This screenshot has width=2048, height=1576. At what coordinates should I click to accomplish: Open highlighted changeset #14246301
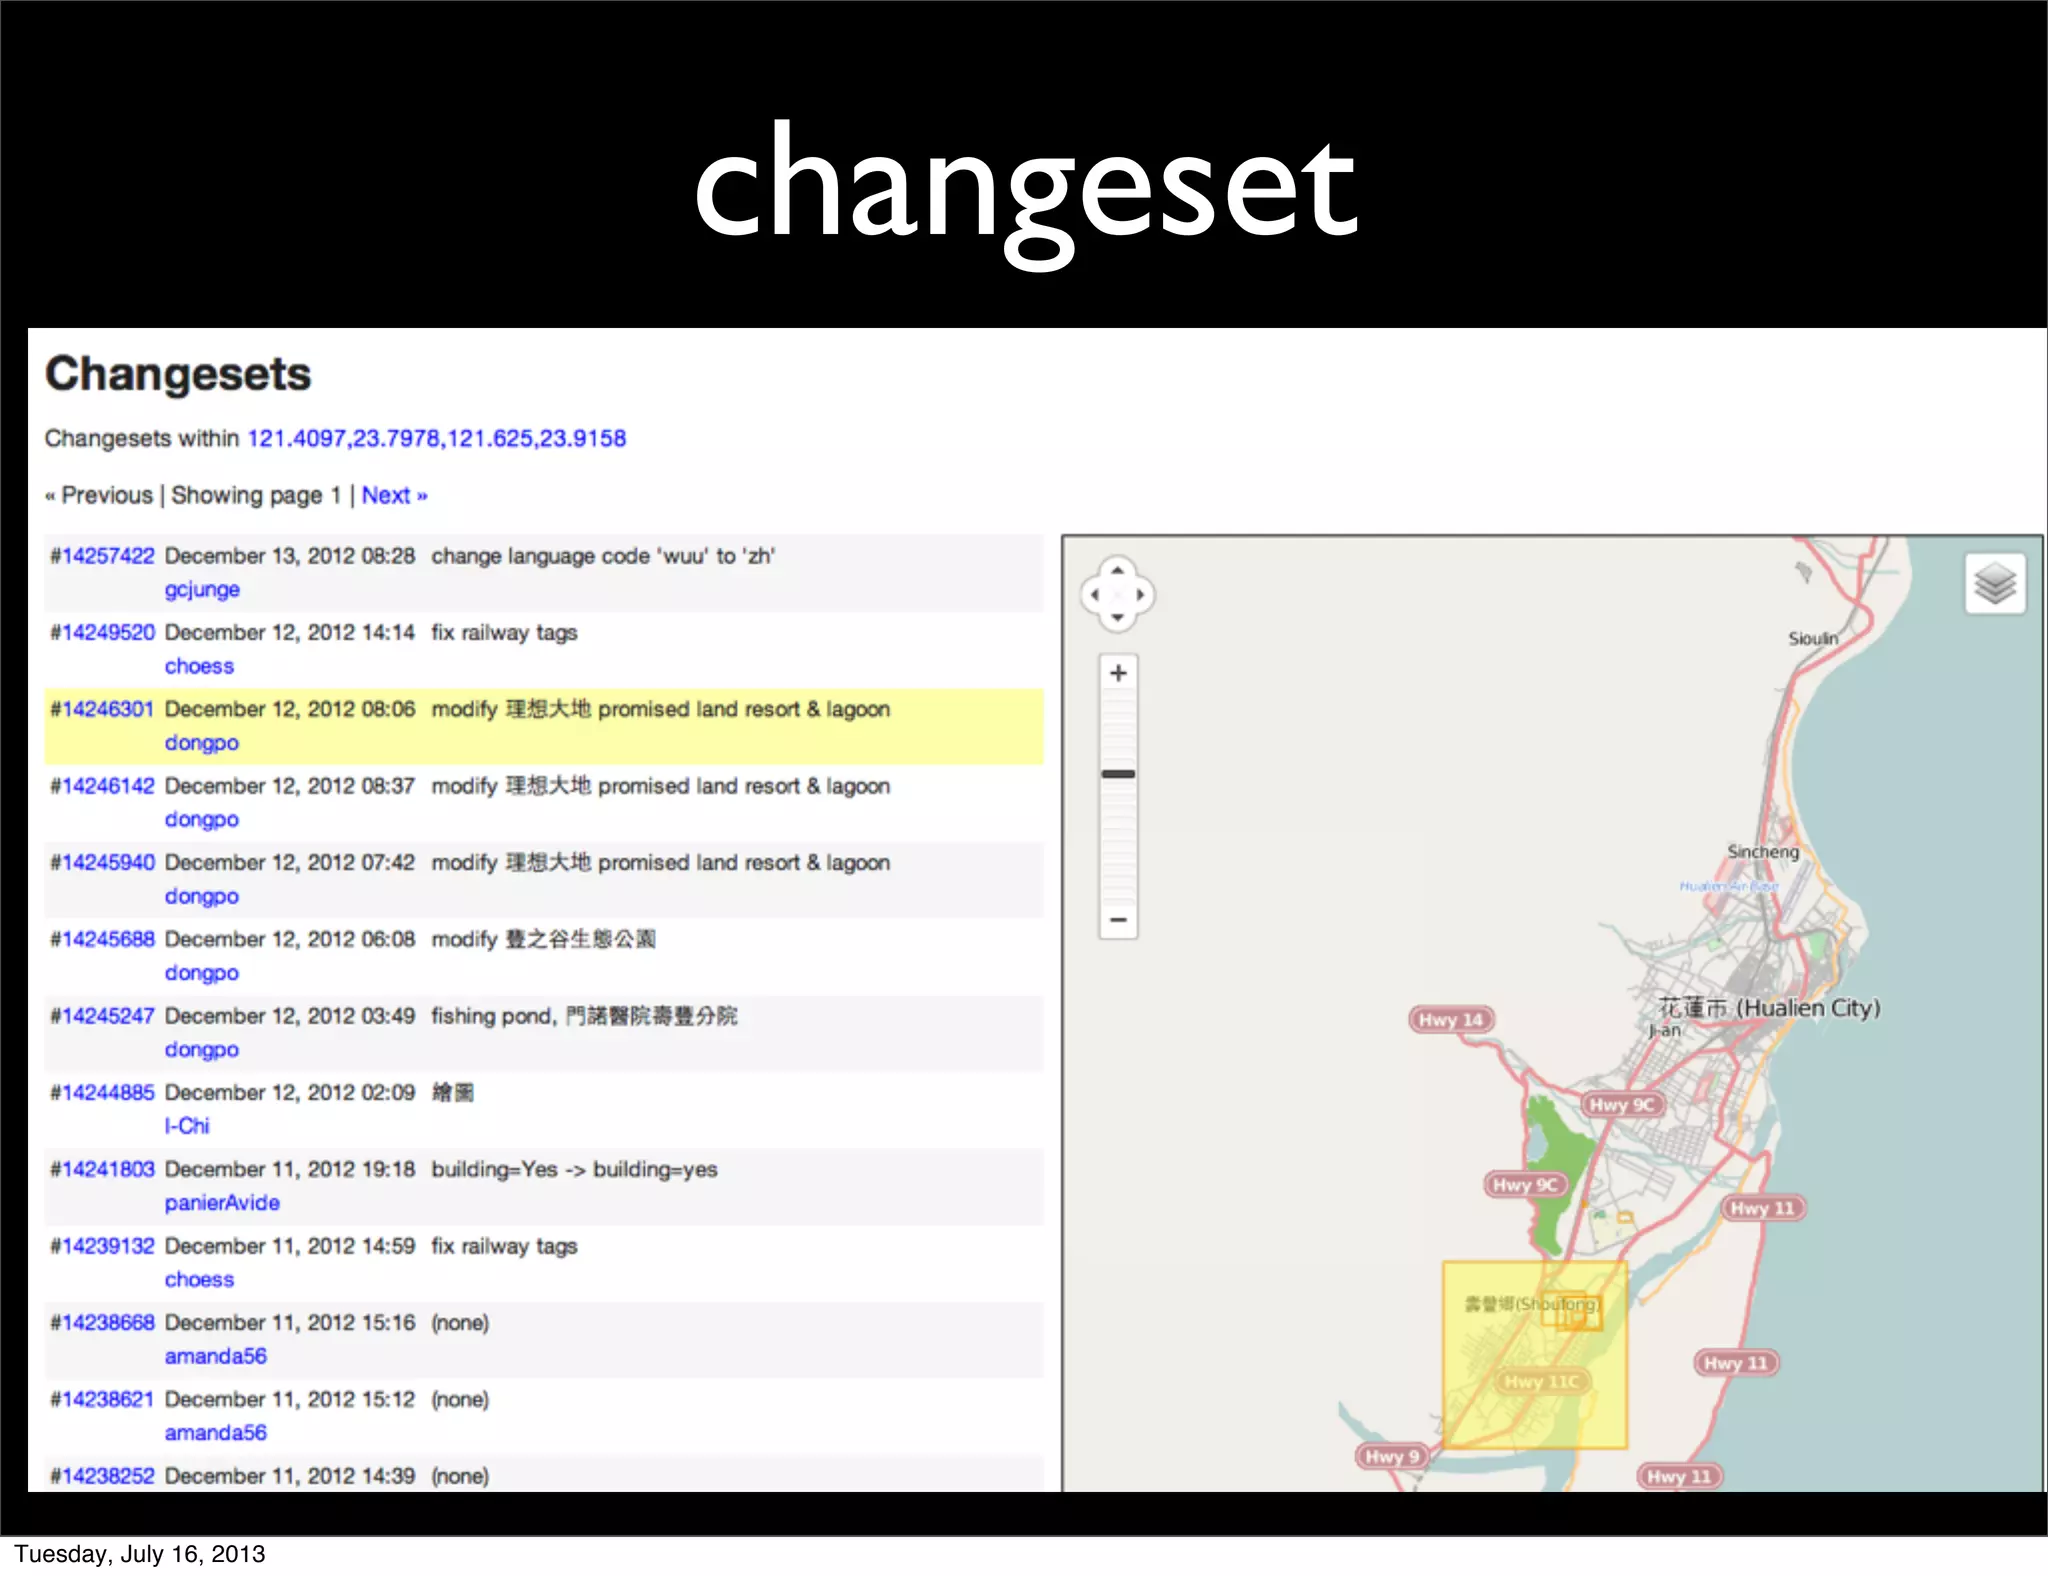[x=102, y=709]
